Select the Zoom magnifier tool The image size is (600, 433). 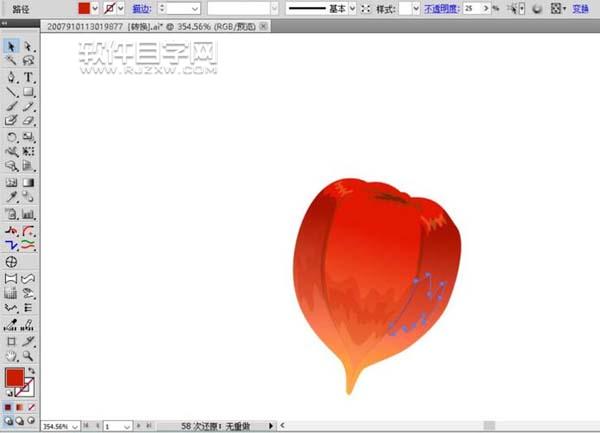(29, 355)
